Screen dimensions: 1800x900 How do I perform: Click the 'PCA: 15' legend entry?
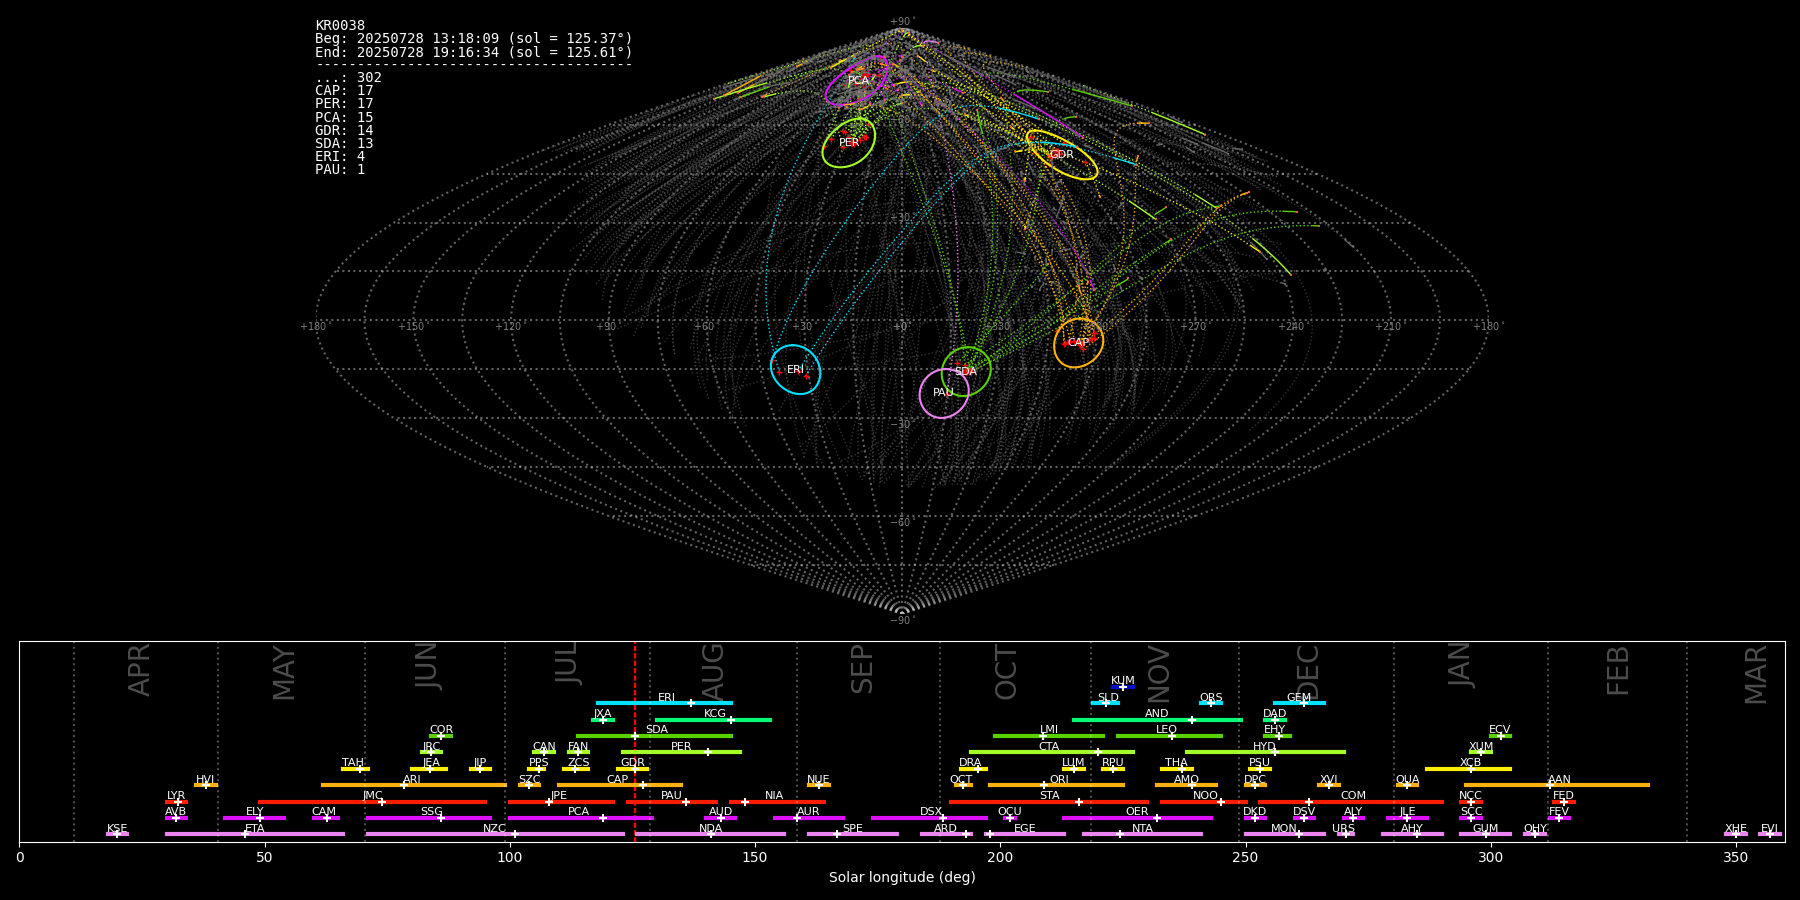(x=344, y=118)
